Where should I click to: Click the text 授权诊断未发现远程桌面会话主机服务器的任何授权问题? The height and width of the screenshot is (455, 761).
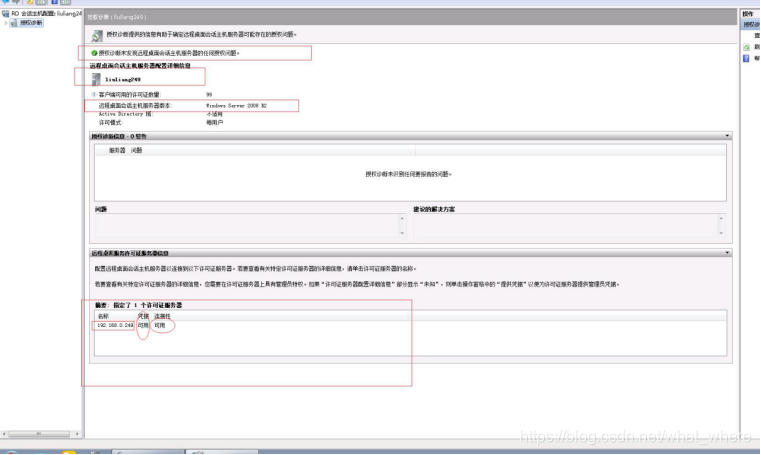click(169, 53)
